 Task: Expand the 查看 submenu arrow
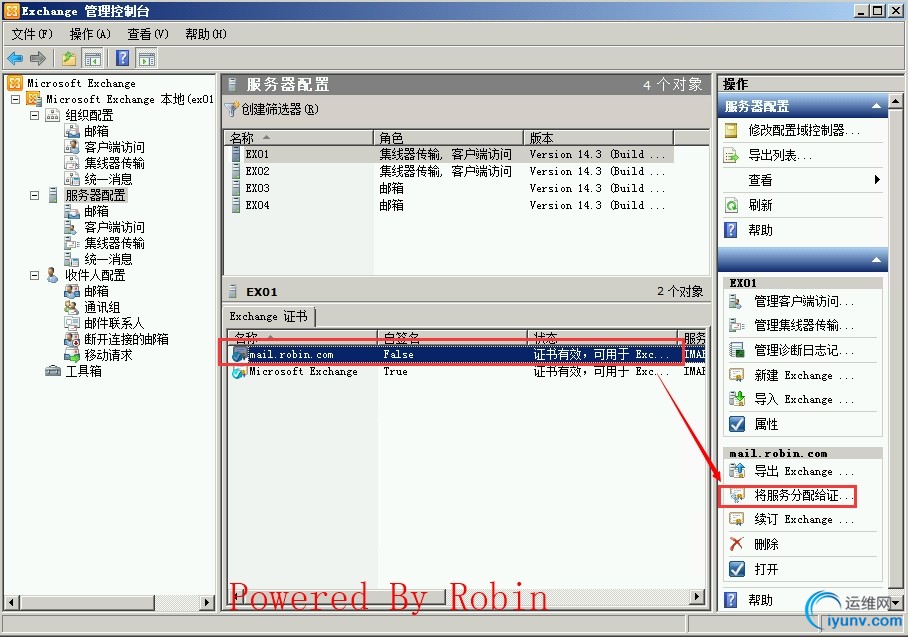click(x=877, y=180)
